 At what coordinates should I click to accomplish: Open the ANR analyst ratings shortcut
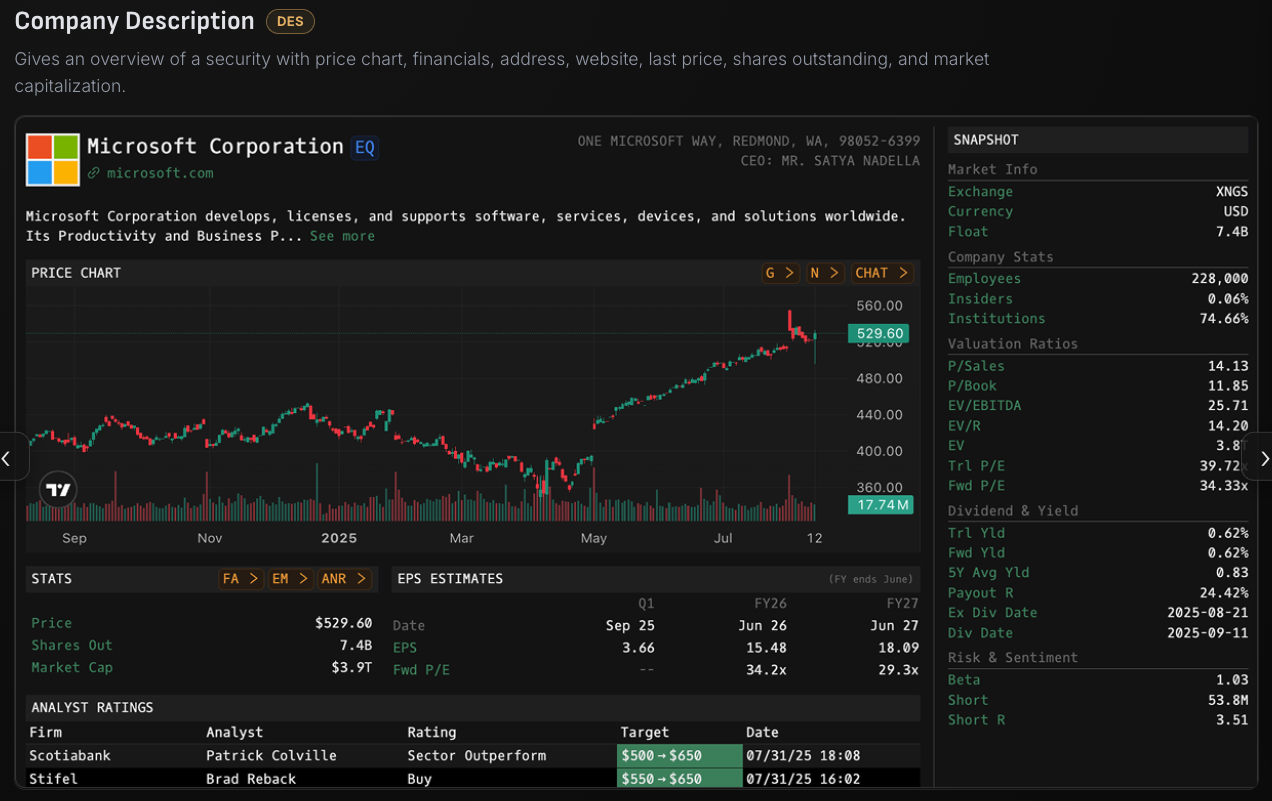[x=346, y=578]
